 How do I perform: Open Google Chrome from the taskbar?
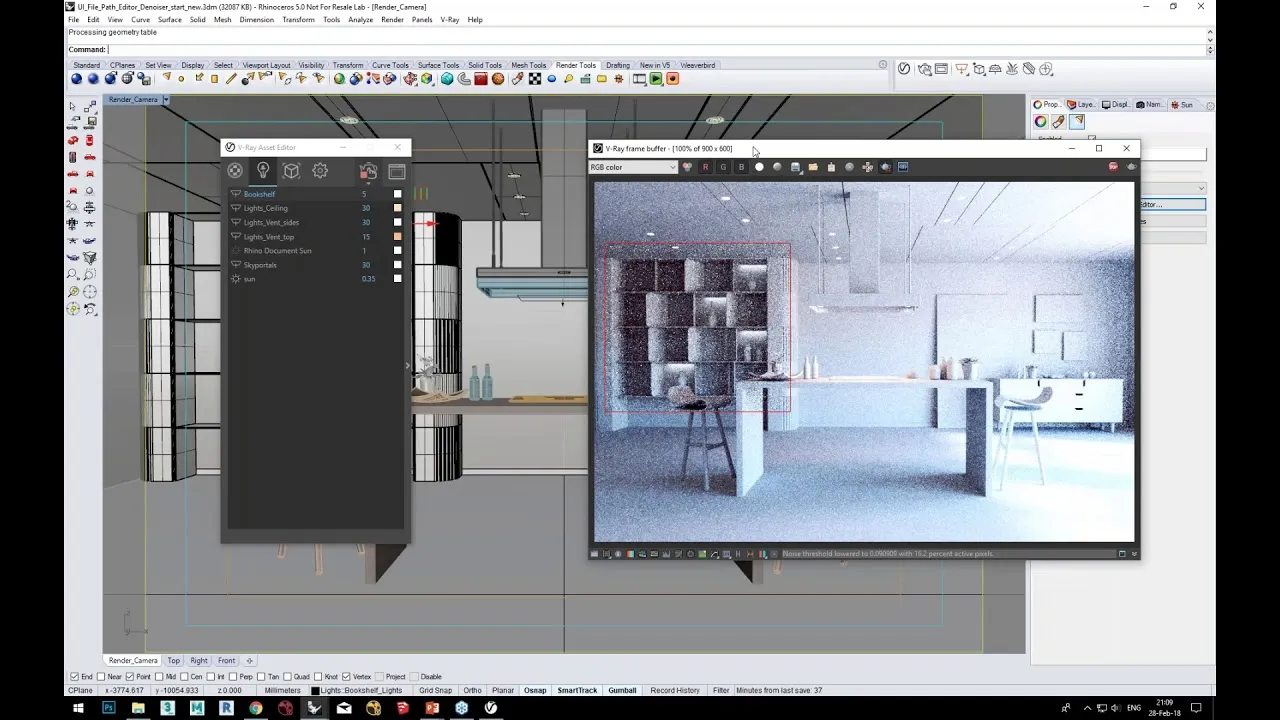(x=256, y=708)
